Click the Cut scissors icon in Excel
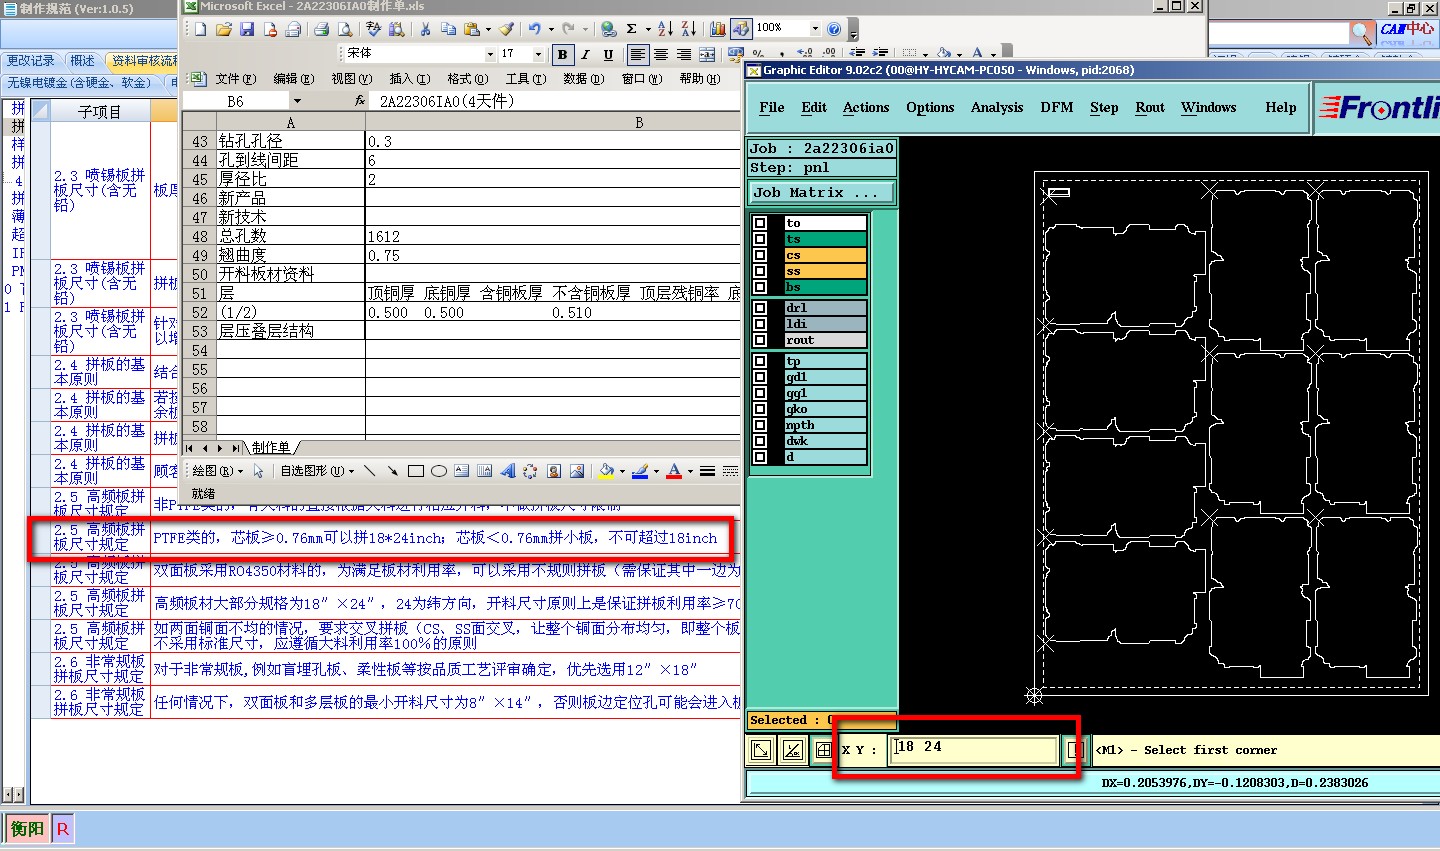 click(x=425, y=30)
